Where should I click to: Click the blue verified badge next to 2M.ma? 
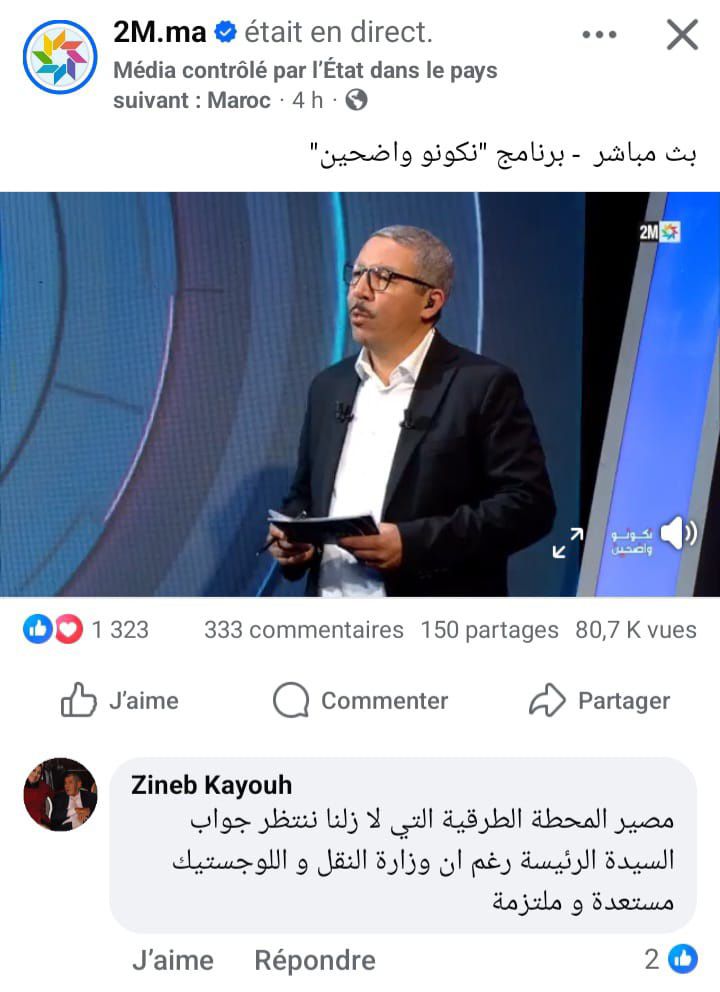click(x=225, y=32)
